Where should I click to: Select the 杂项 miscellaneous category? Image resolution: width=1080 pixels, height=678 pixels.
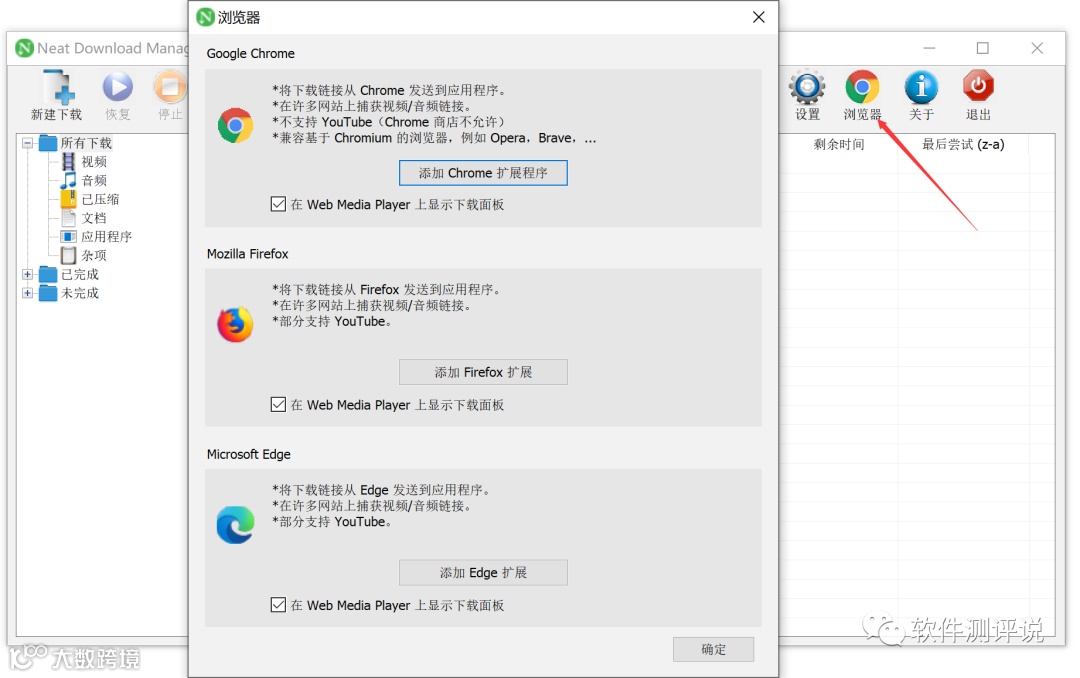pos(94,256)
